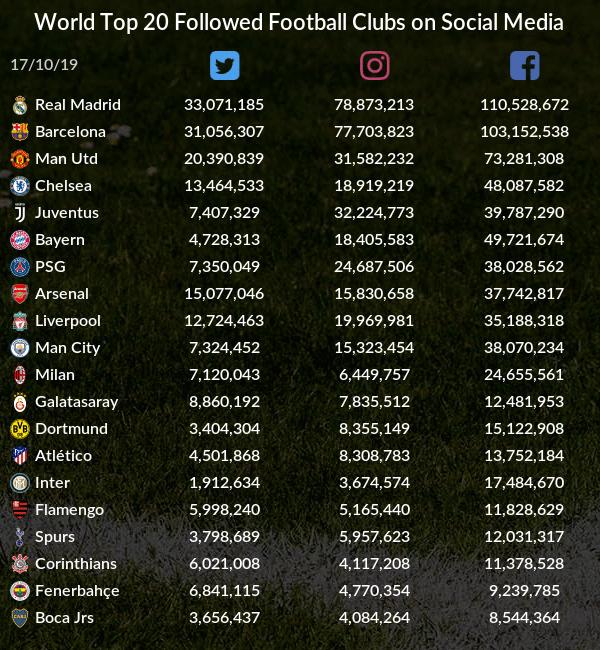Image resolution: width=600 pixels, height=650 pixels.
Task: Click the Chelsea club badge
Action: click(x=20, y=185)
